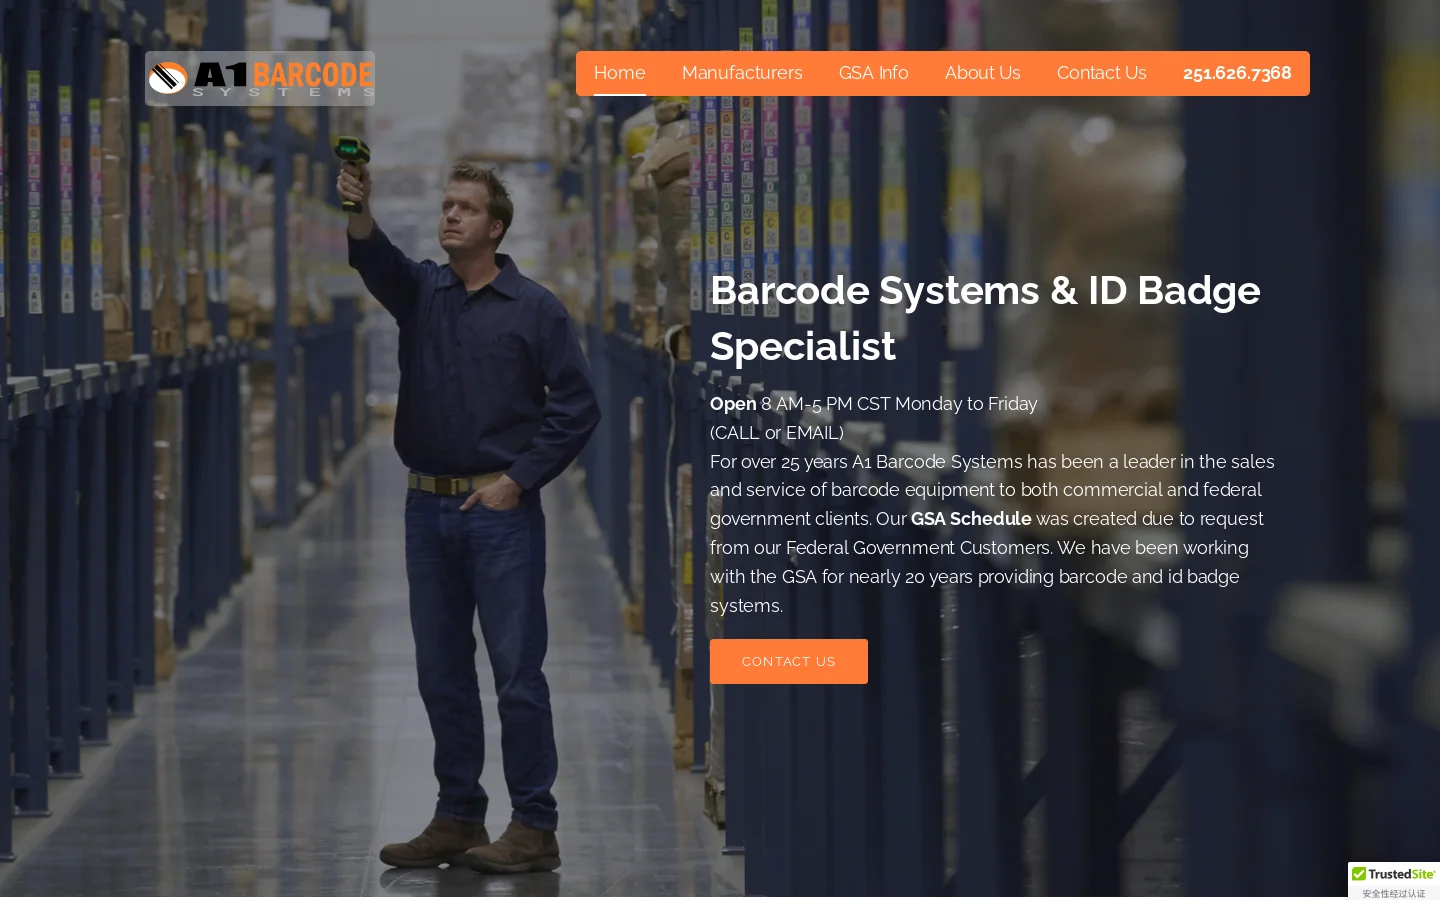Open the GSA Info menu item
This screenshot has height=900, width=1440.
point(874,73)
